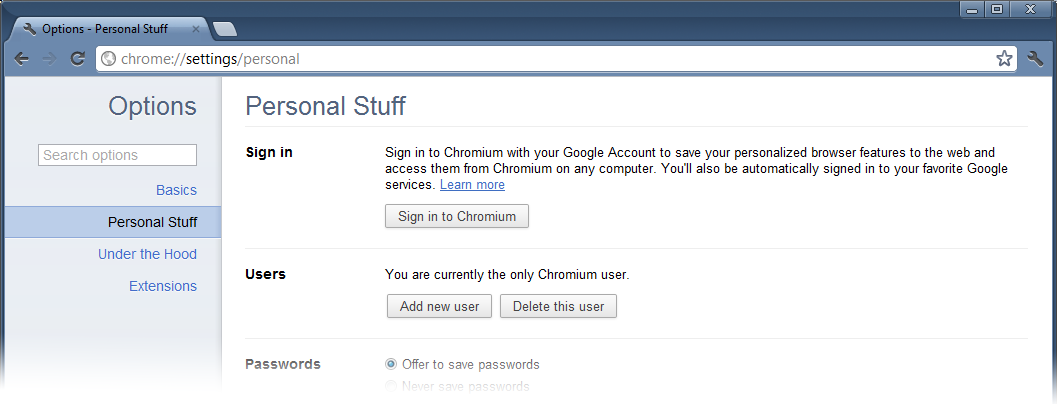The height and width of the screenshot is (404, 1057).
Task: Open a new tab with the new tab button
Action: 224,29
